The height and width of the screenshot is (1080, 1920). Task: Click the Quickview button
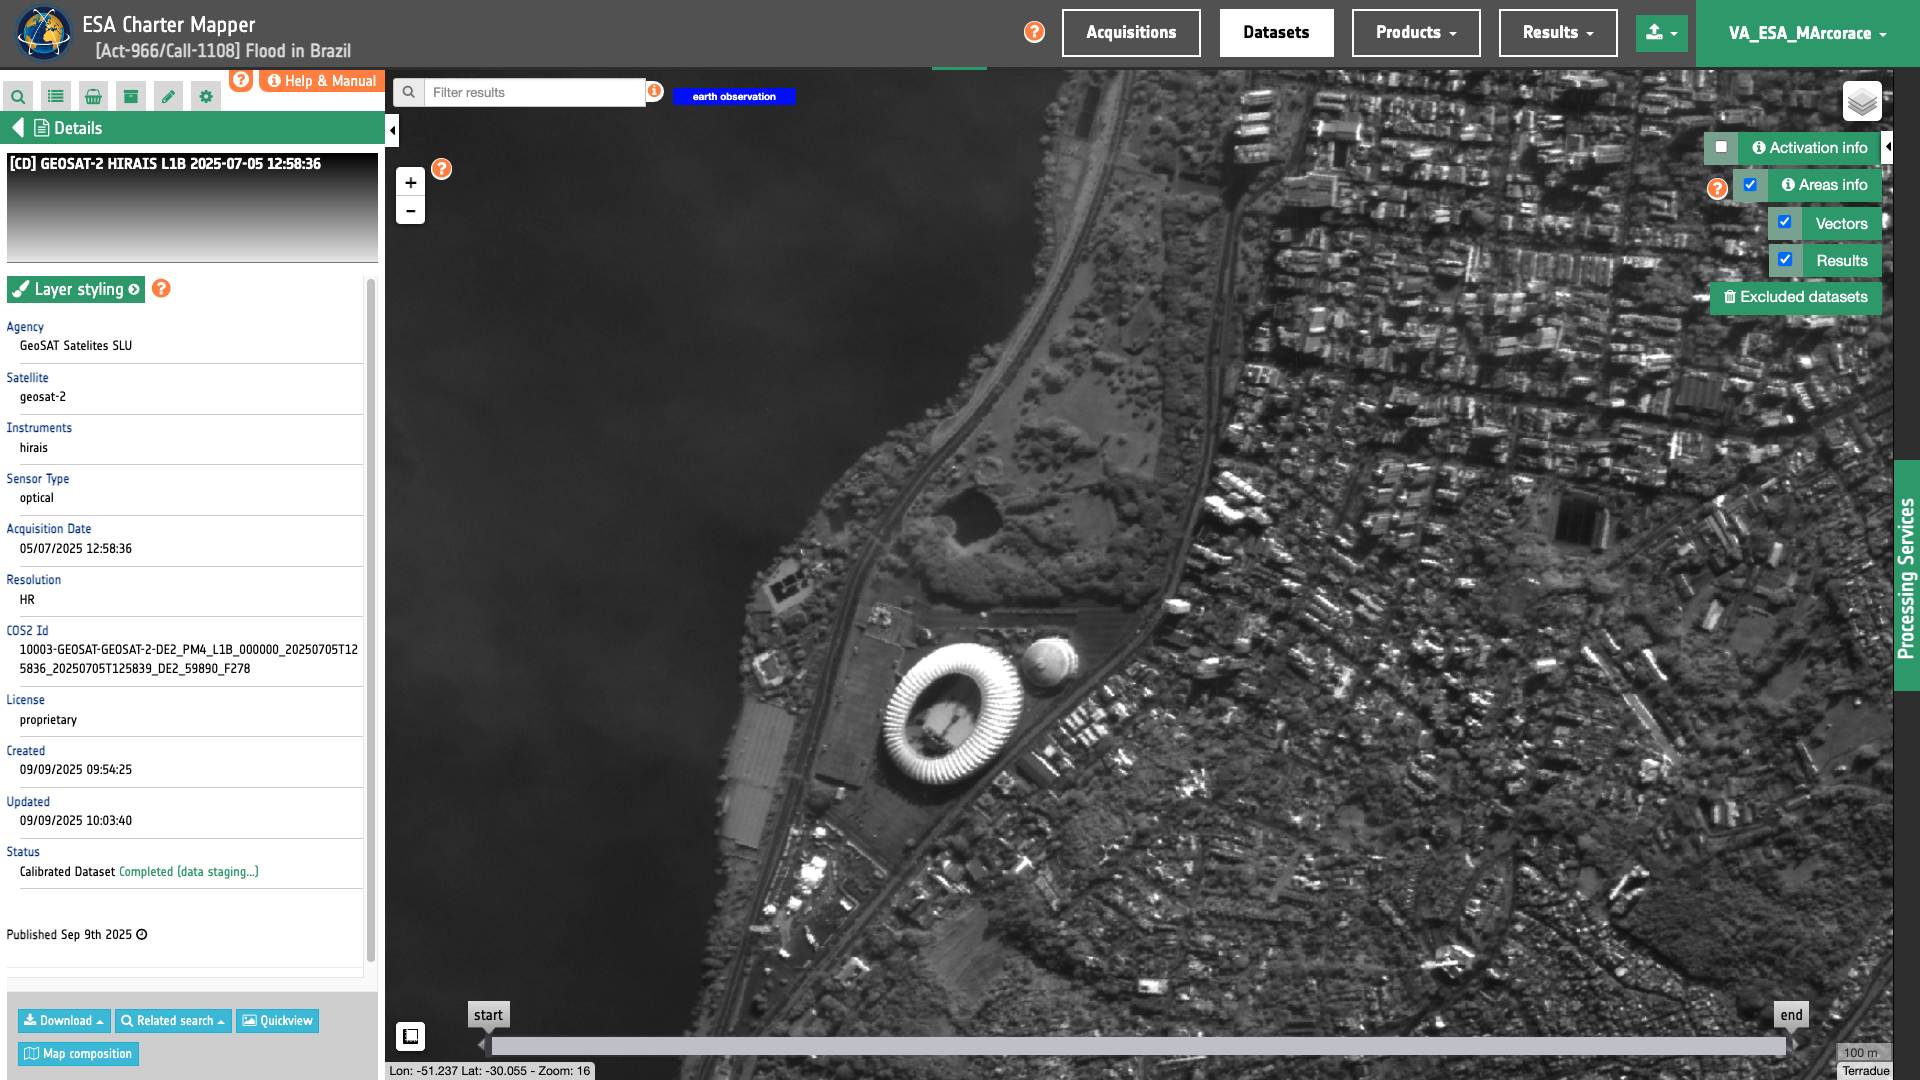pyautogui.click(x=277, y=1021)
